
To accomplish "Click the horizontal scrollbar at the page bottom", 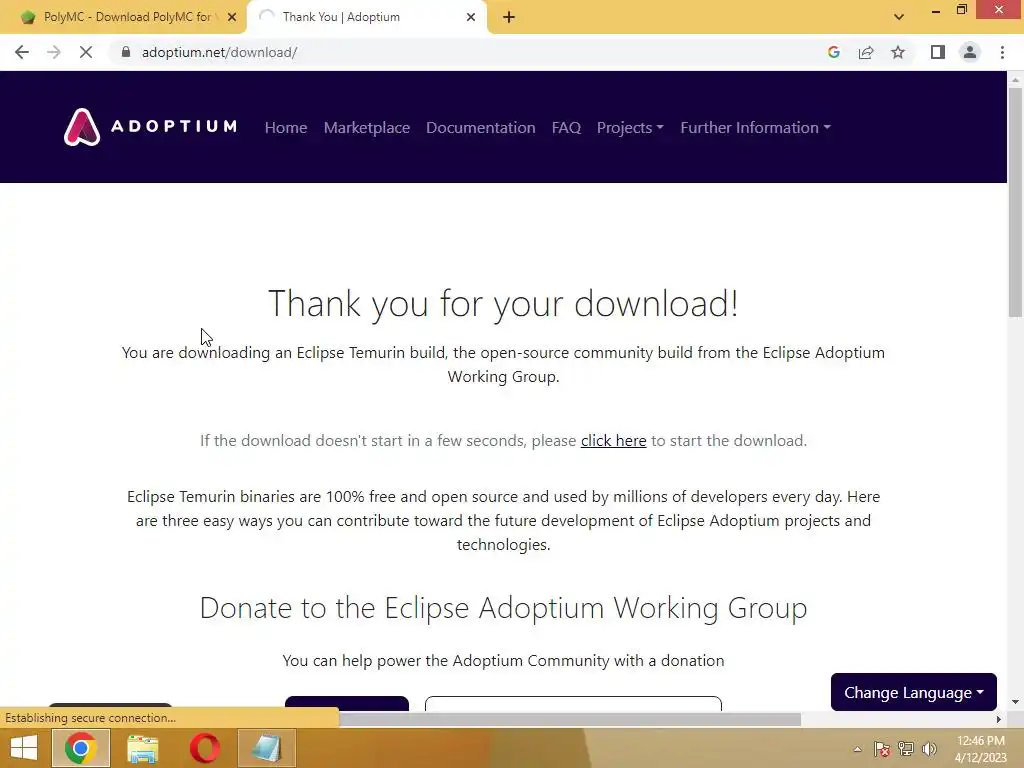I will coord(569,719).
